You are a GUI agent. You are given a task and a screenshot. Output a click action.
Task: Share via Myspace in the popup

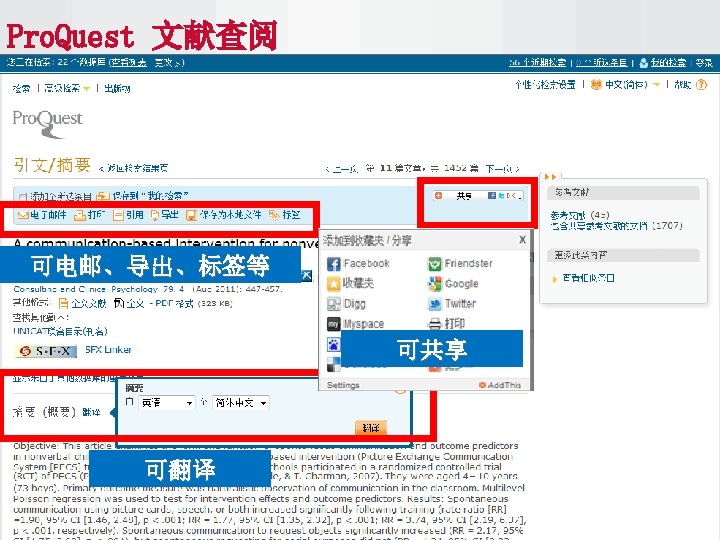coord(355,324)
